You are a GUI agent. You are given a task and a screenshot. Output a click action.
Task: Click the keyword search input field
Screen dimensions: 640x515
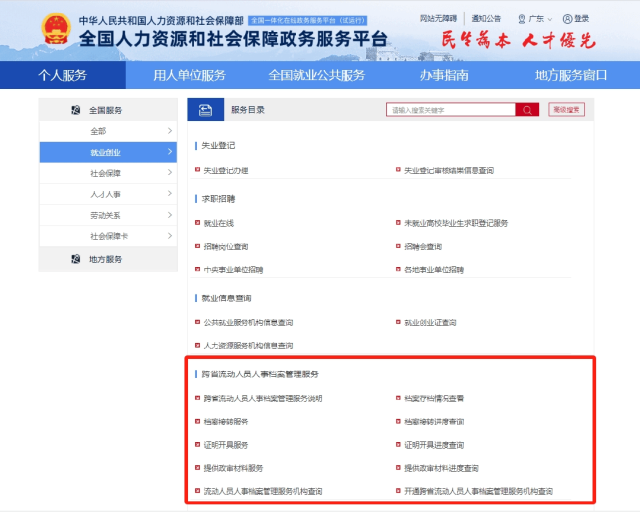(450, 110)
